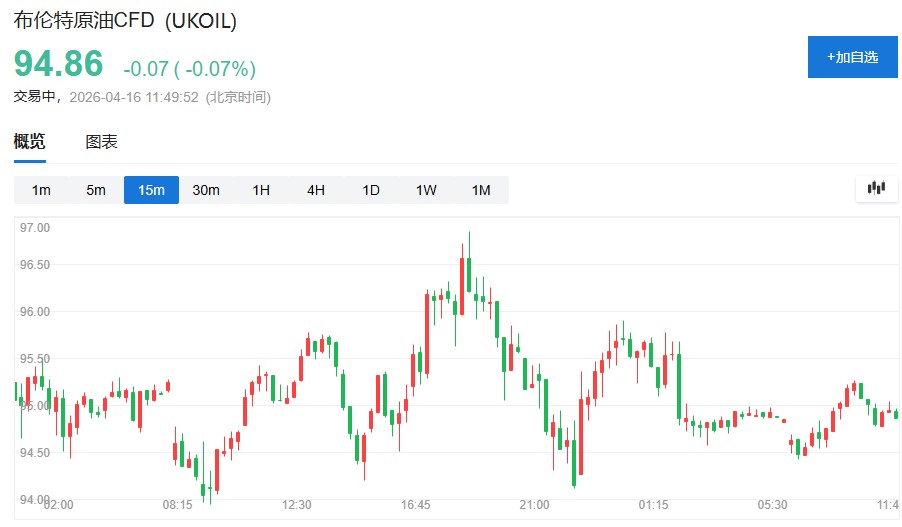Click the 16:45 time axis label
This screenshot has height=527, width=902.
point(416,505)
